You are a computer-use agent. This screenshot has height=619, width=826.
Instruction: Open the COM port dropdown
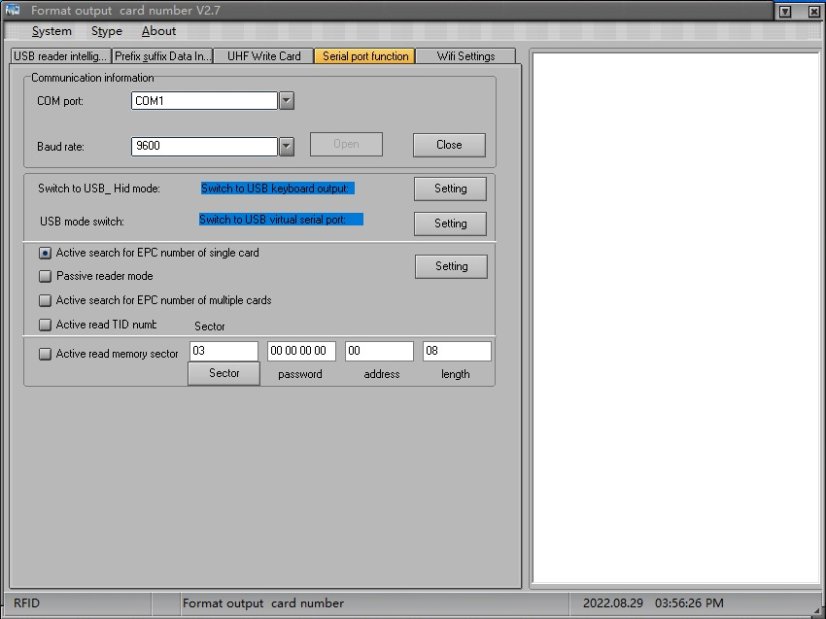click(285, 100)
